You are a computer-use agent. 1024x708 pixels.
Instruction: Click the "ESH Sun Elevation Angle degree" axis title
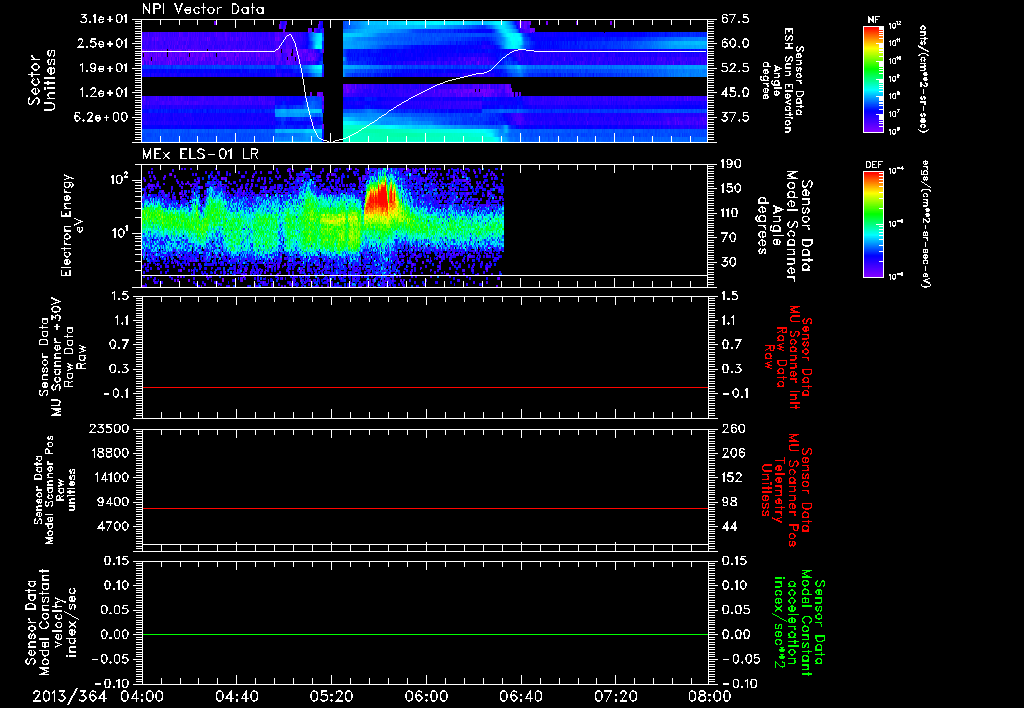(x=782, y=80)
